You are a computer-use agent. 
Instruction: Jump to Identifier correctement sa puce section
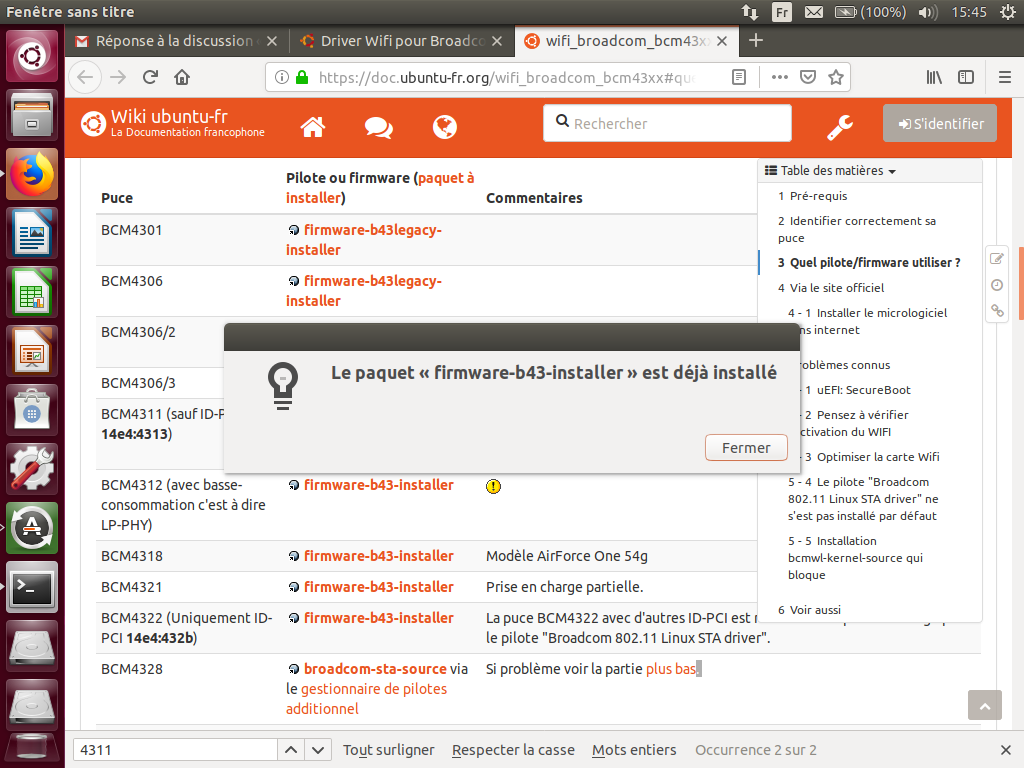857,229
